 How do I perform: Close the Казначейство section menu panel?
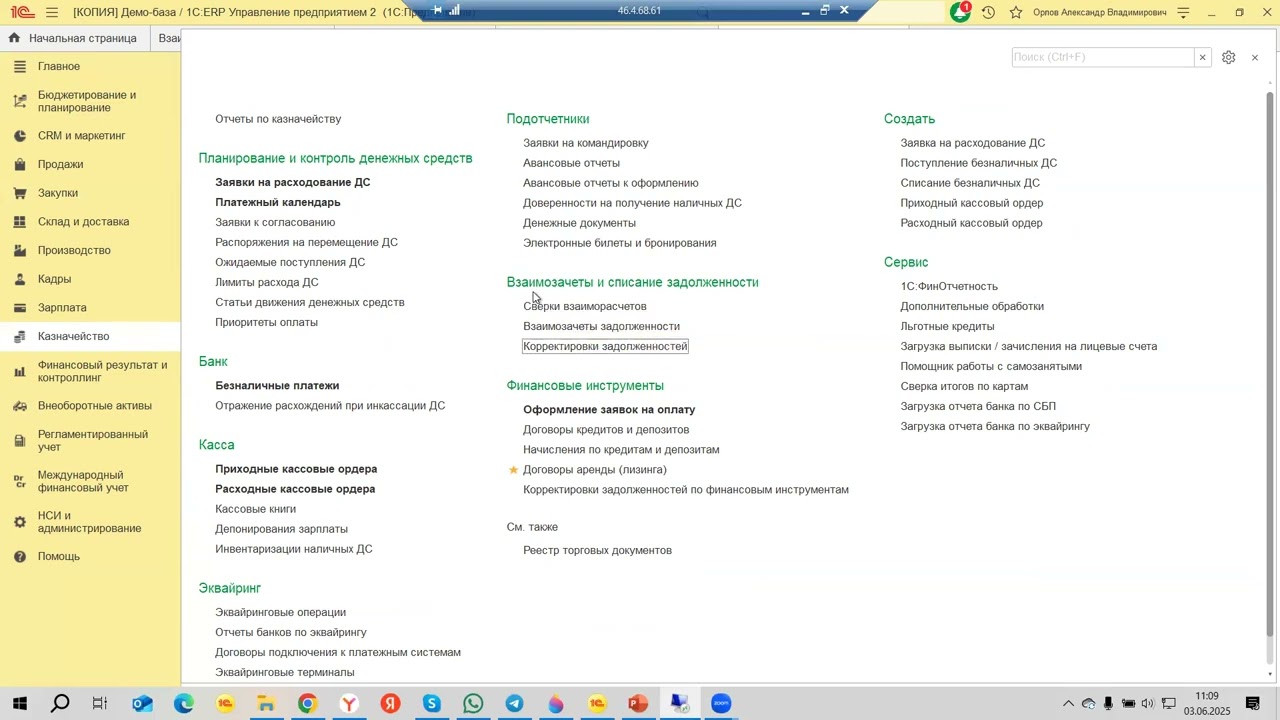point(1255,58)
